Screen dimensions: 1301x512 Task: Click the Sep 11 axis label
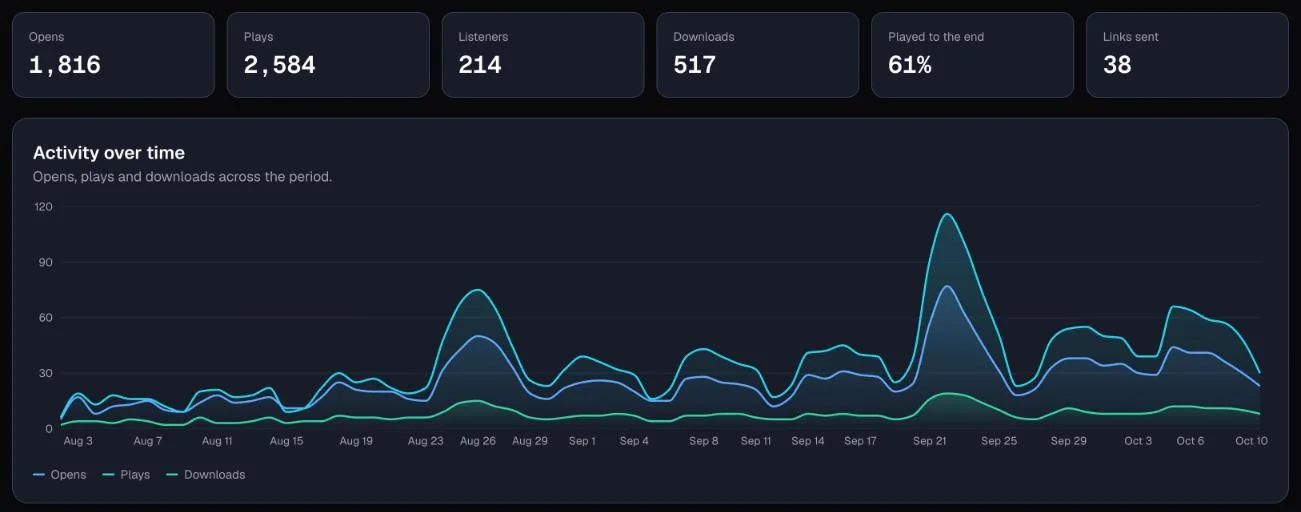756,441
